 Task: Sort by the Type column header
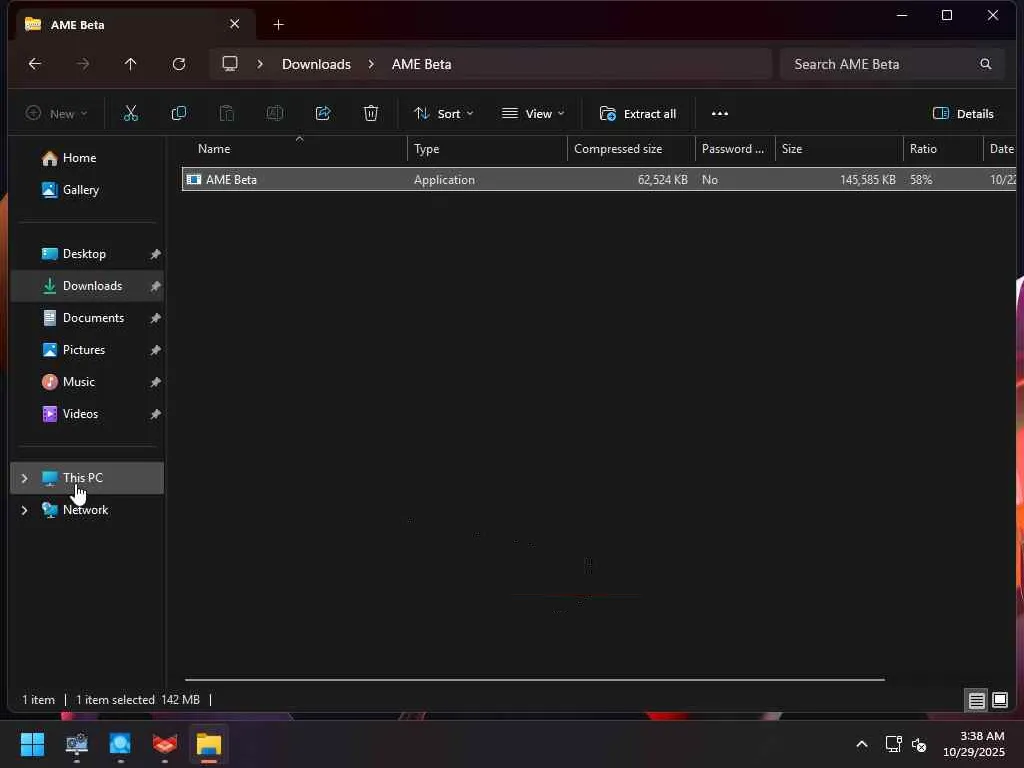pos(487,149)
